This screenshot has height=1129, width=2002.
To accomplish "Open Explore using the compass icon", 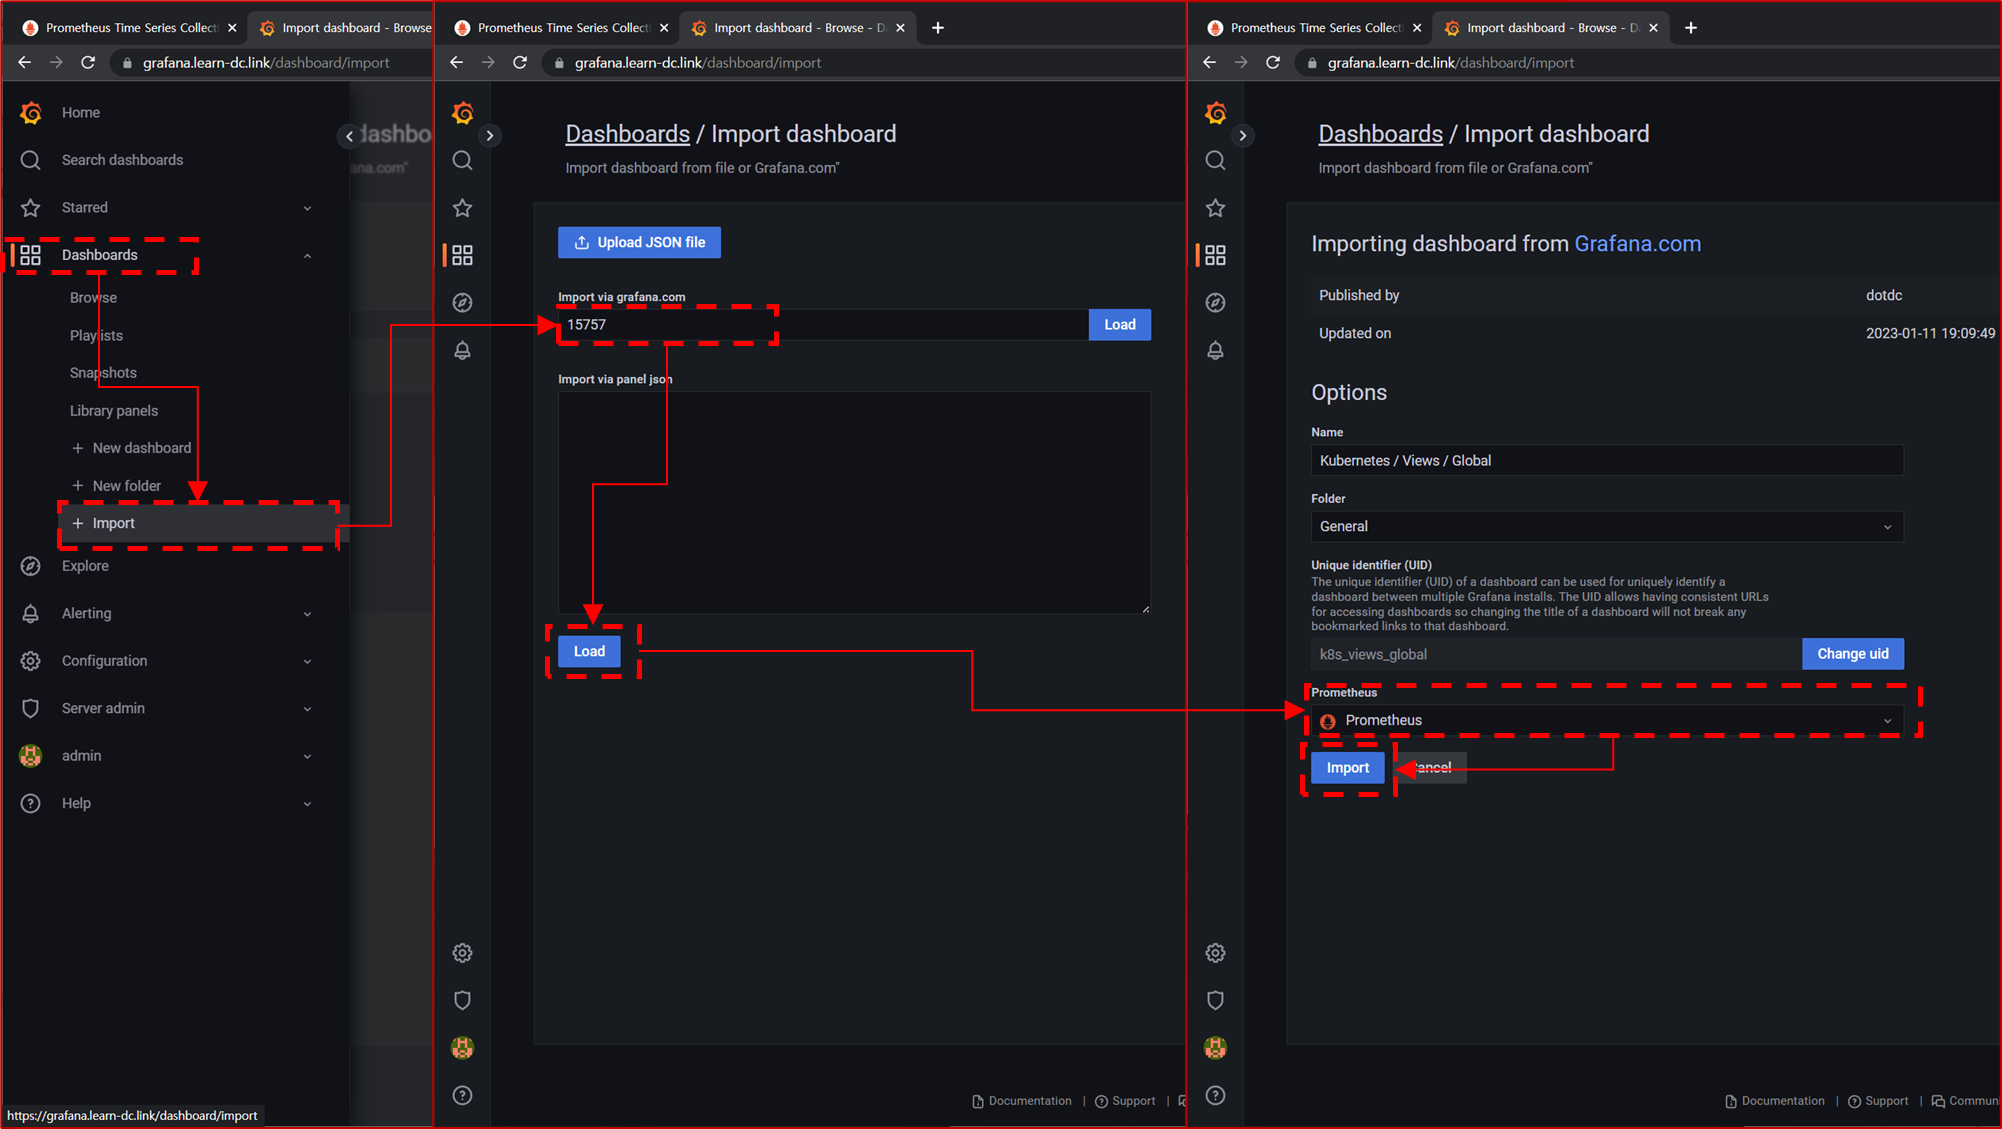I will (x=30, y=565).
